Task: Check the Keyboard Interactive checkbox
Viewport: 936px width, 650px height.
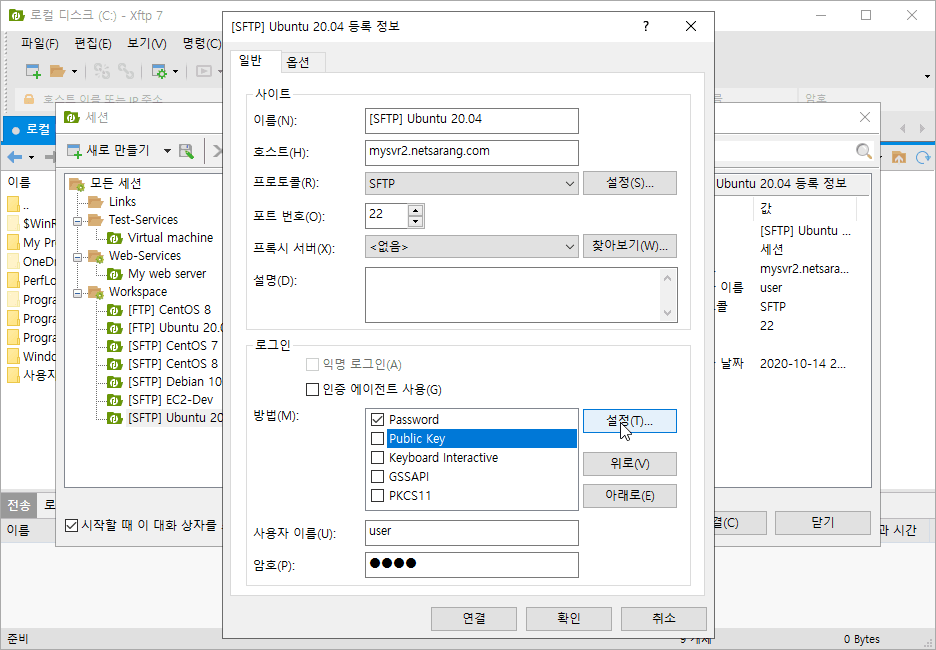Action: [377, 458]
